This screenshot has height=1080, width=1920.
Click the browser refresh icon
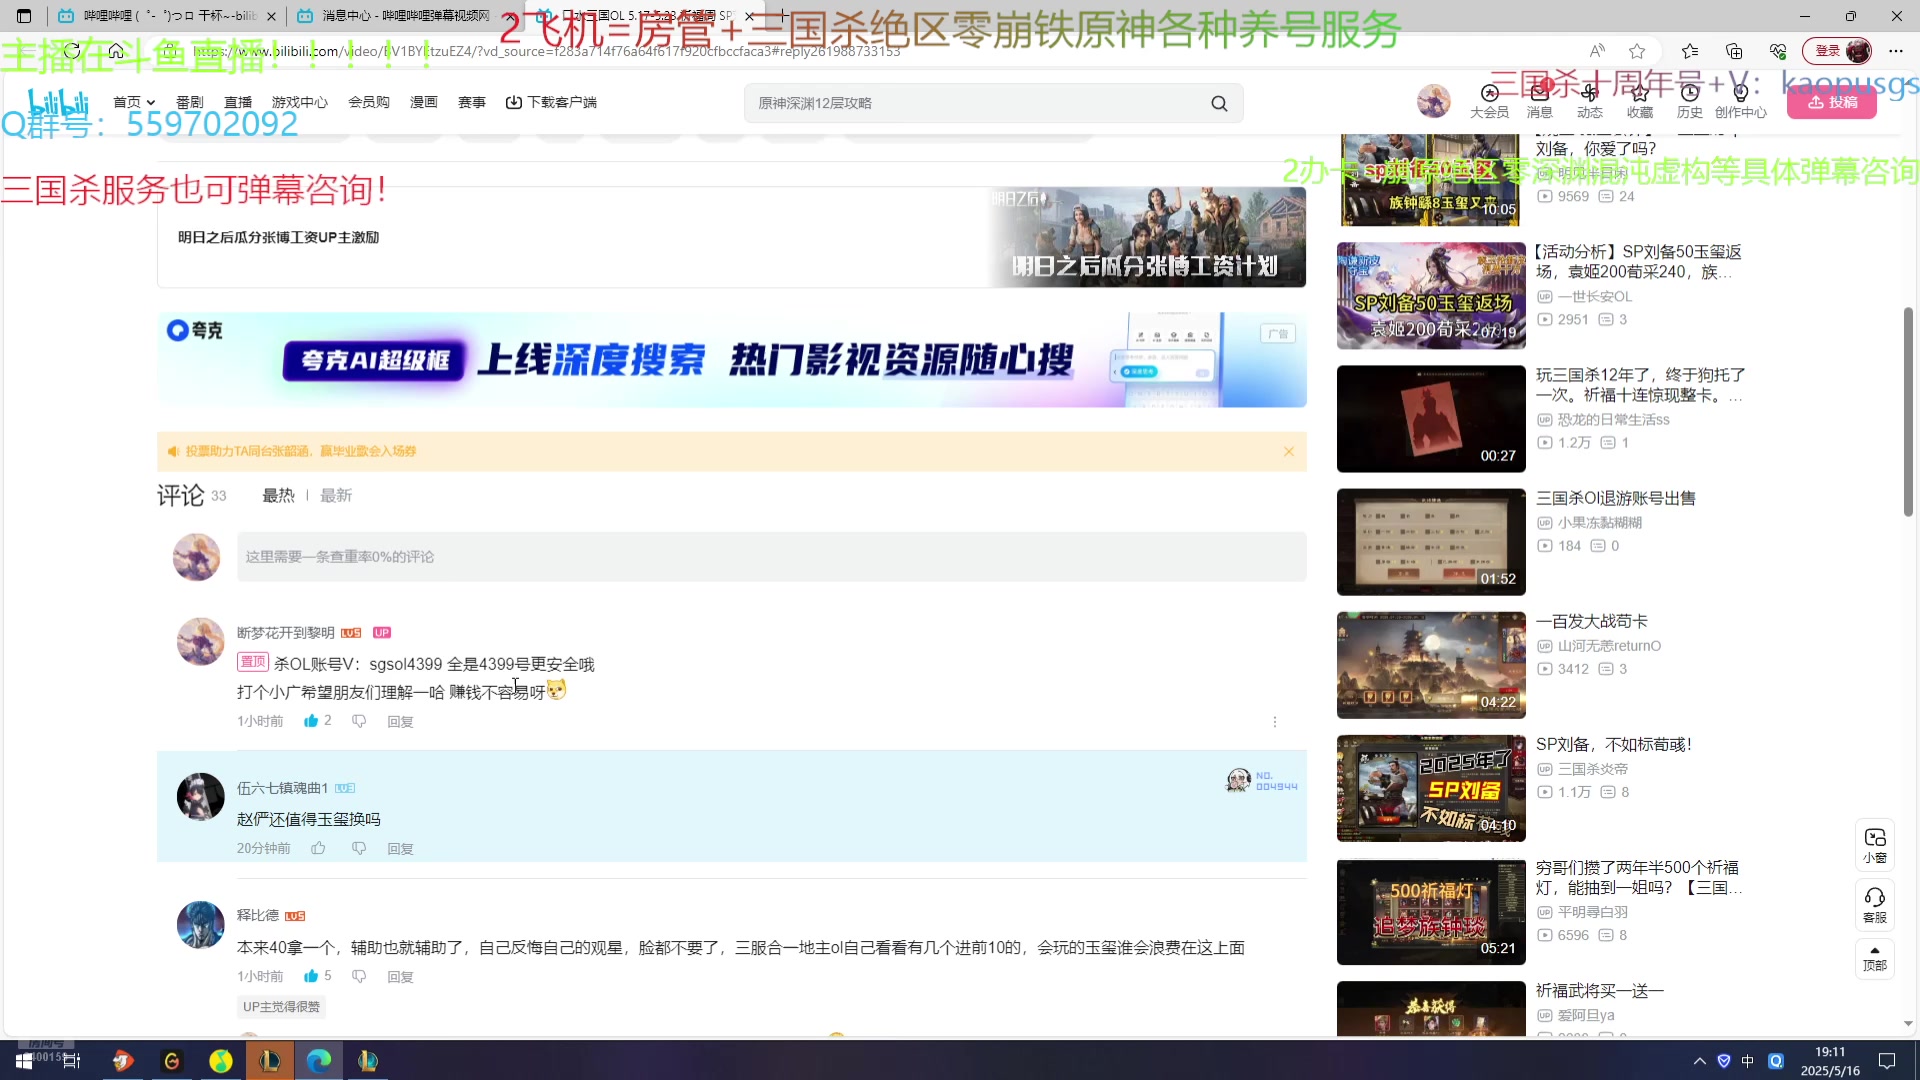72,51
